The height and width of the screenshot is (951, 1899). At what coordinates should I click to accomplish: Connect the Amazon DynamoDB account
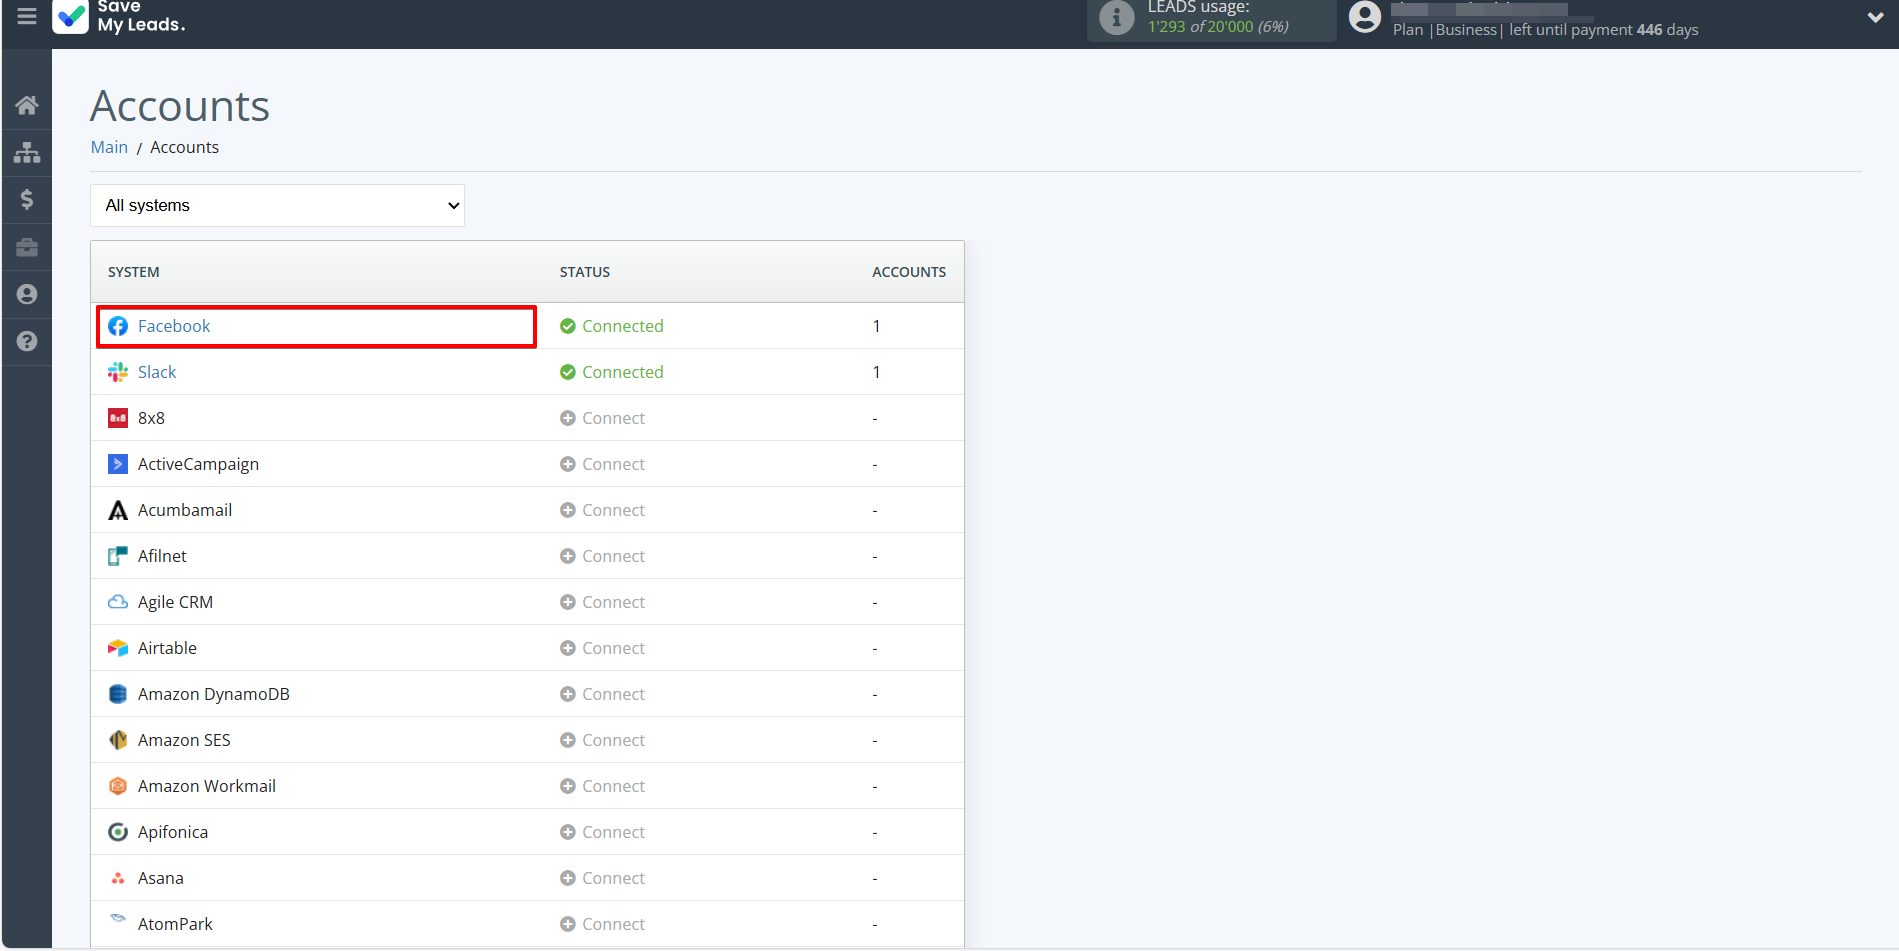(602, 694)
